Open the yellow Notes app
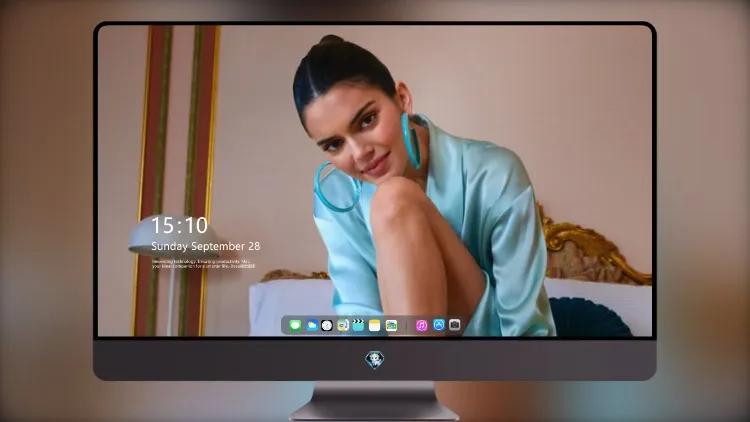 pos(375,325)
